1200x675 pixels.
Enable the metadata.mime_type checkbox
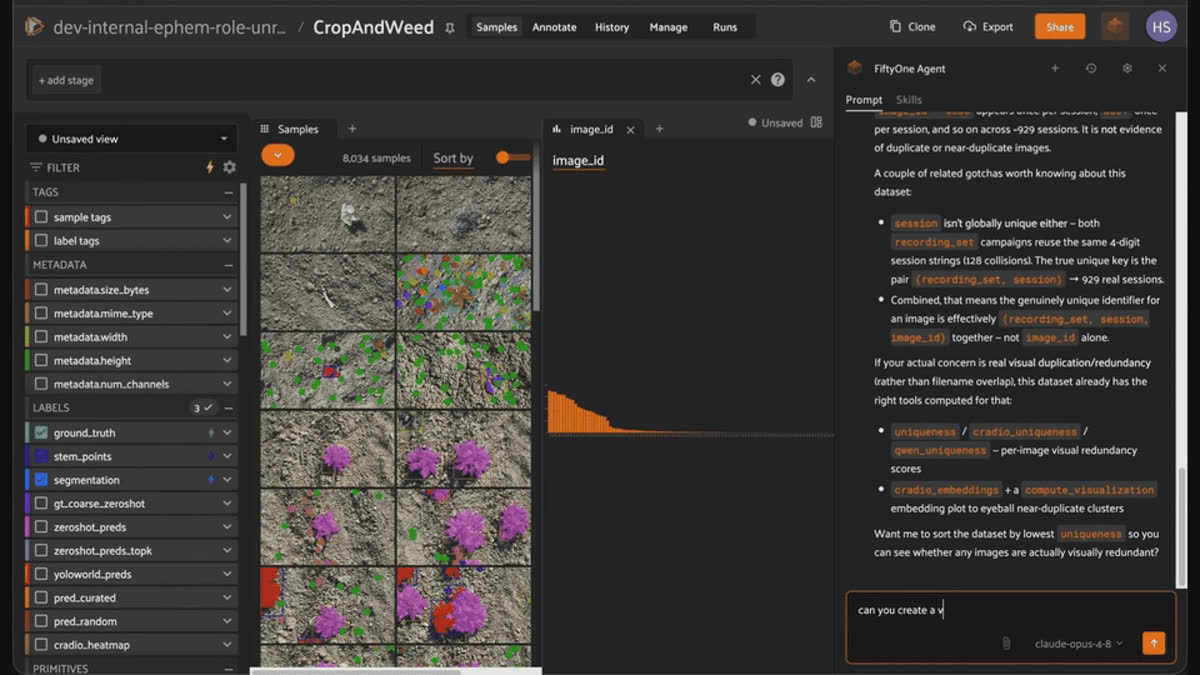pyautogui.click(x=41, y=313)
